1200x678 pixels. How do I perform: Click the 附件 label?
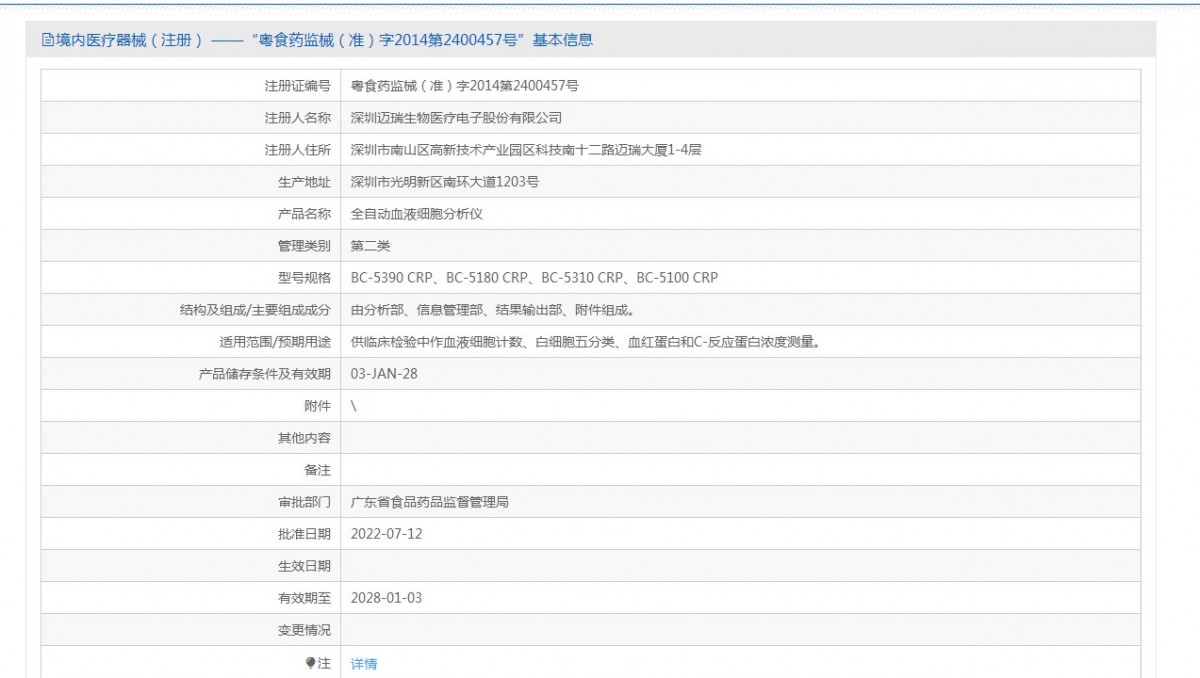click(x=318, y=406)
